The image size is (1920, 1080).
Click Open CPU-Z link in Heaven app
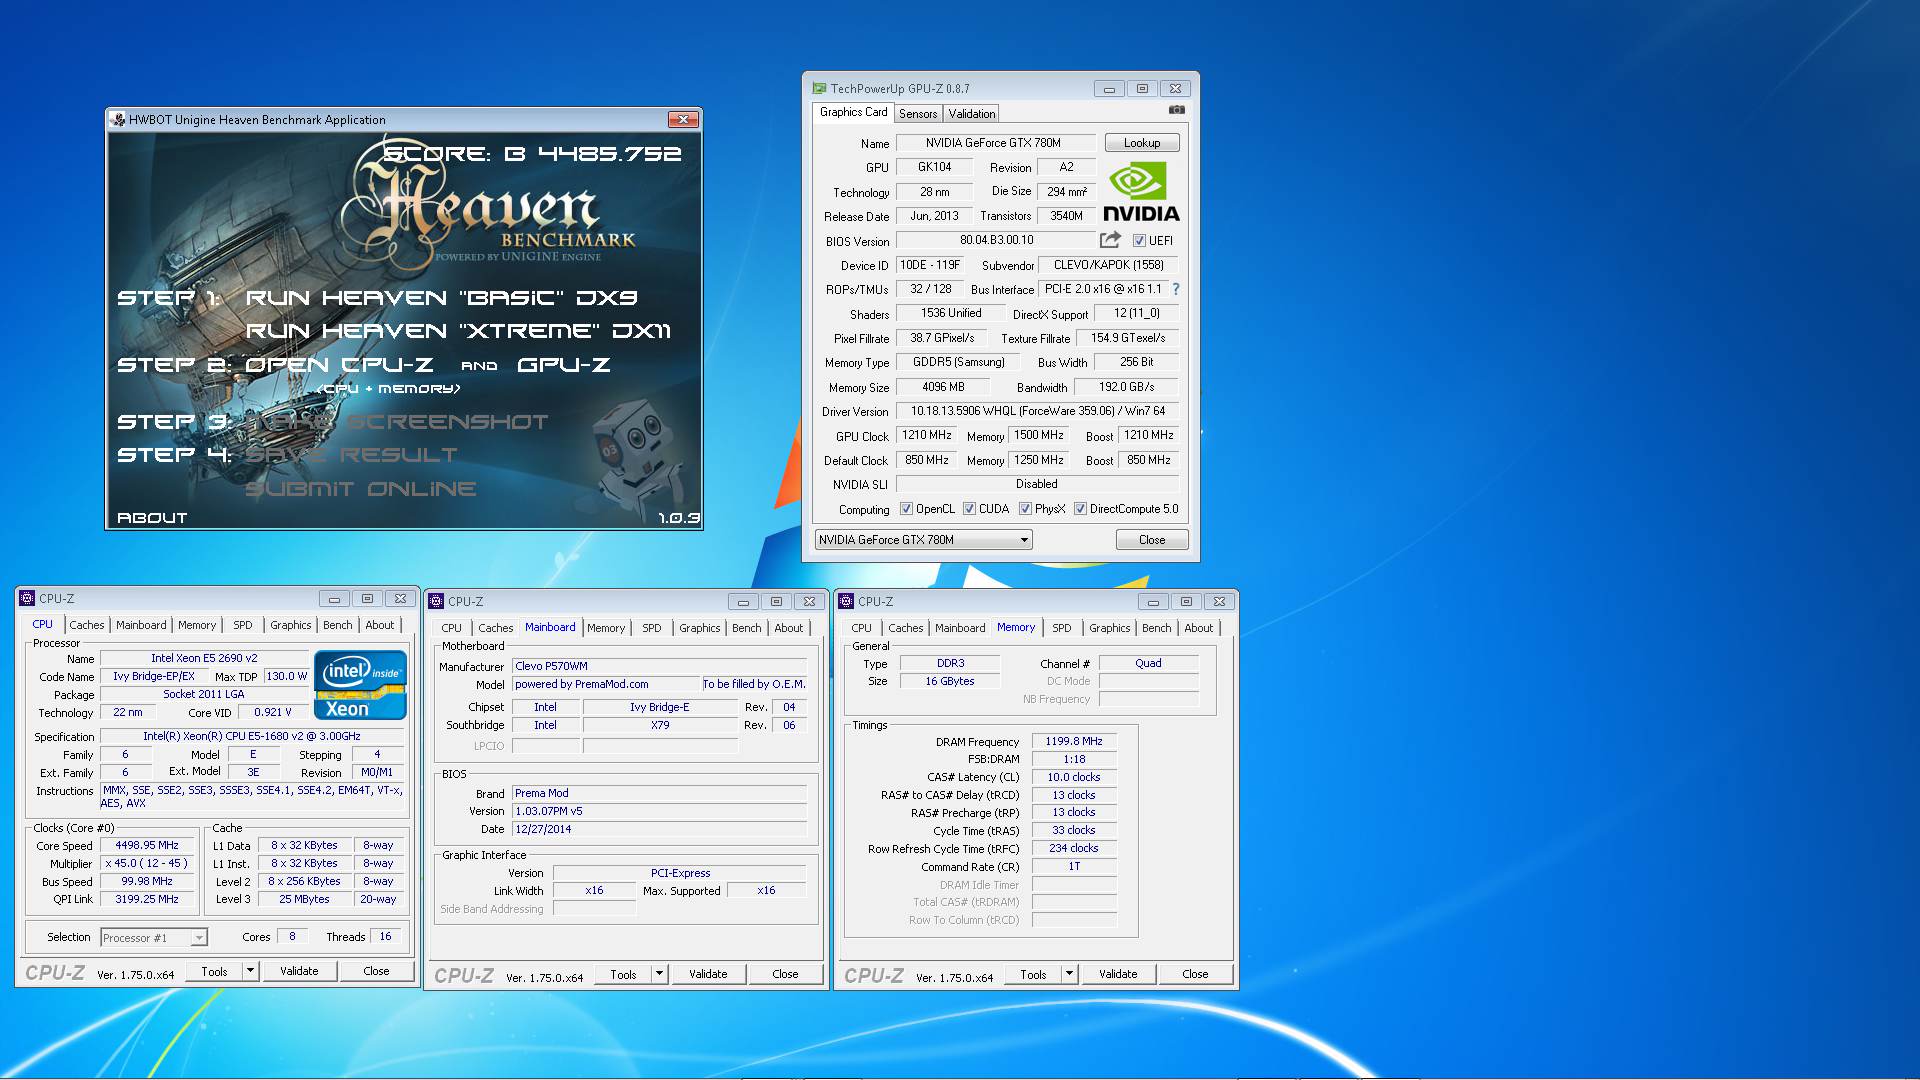(339, 365)
